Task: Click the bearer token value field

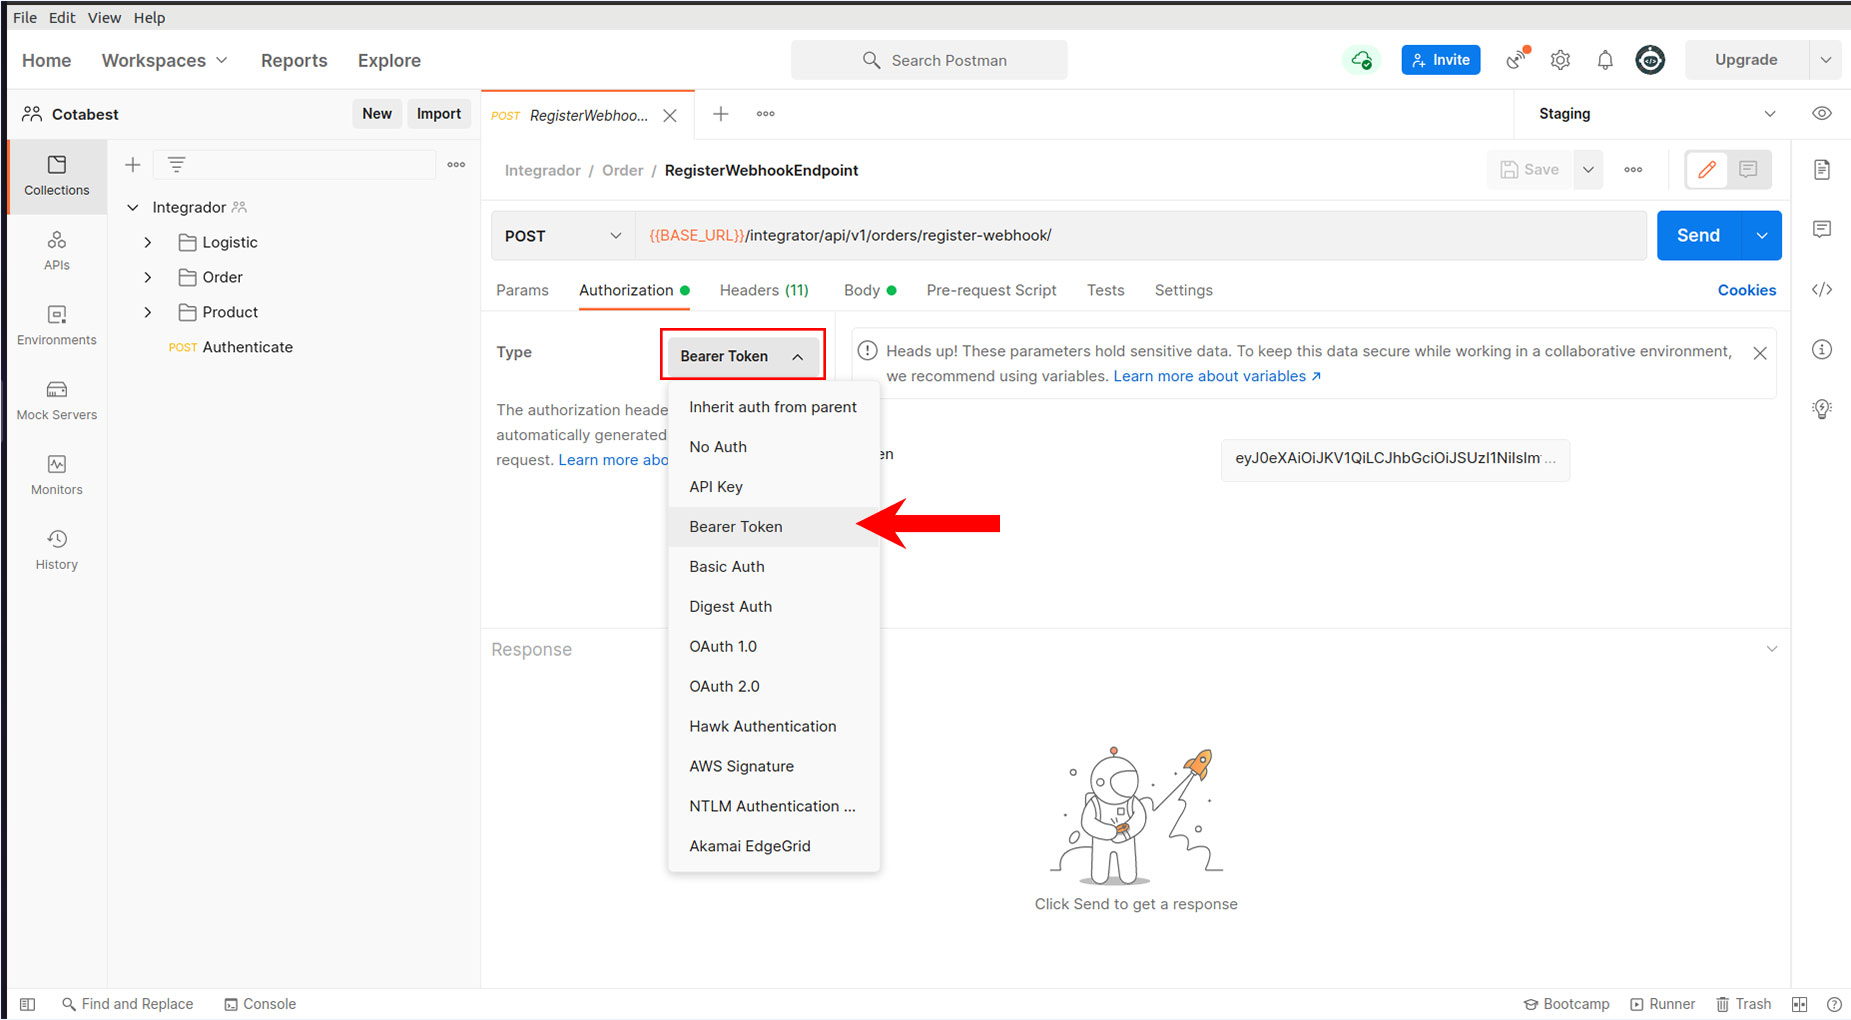Action: coord(1395,459)
